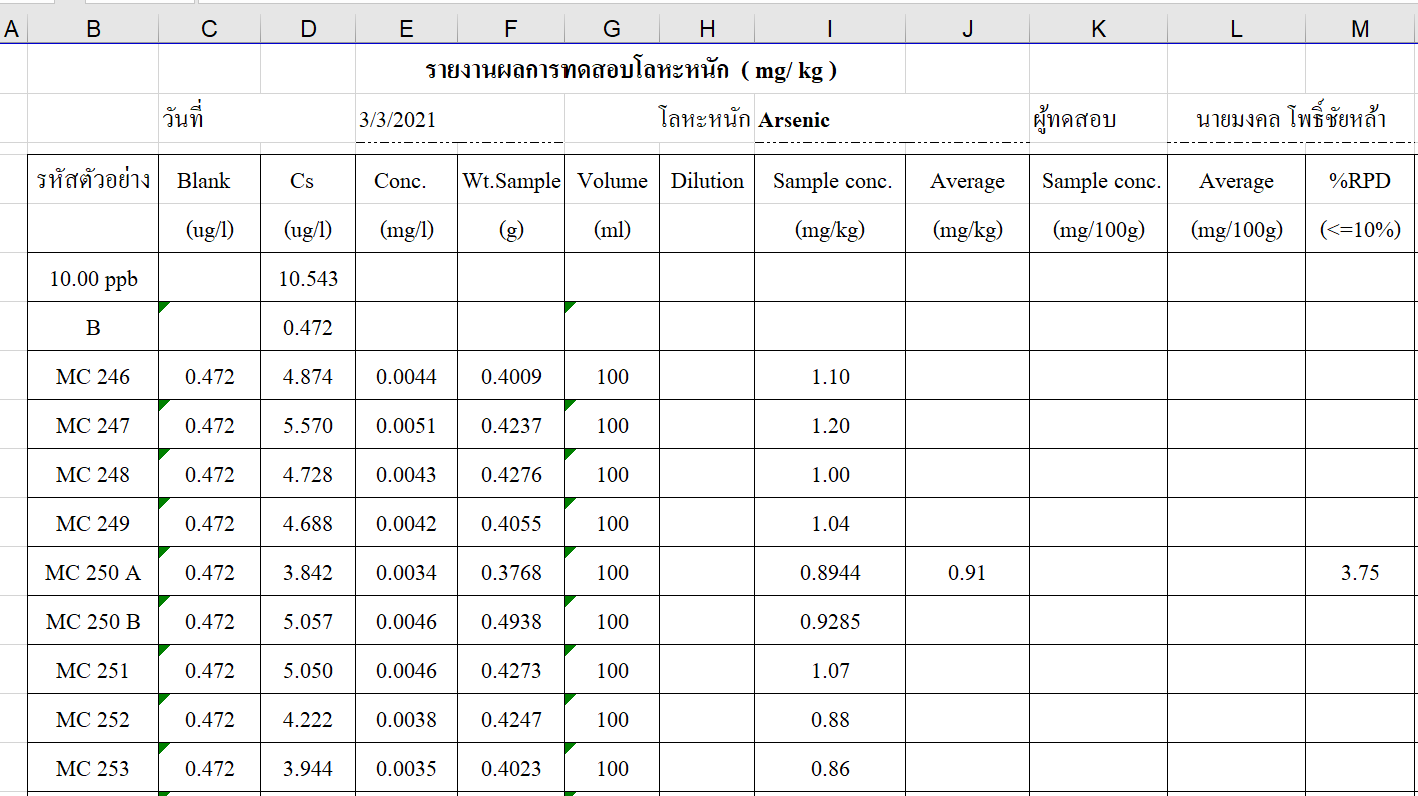The width and height of the screenshot is (1418, 796).
Task: Click sample conc. value 1.10
Action: [830, 376]
